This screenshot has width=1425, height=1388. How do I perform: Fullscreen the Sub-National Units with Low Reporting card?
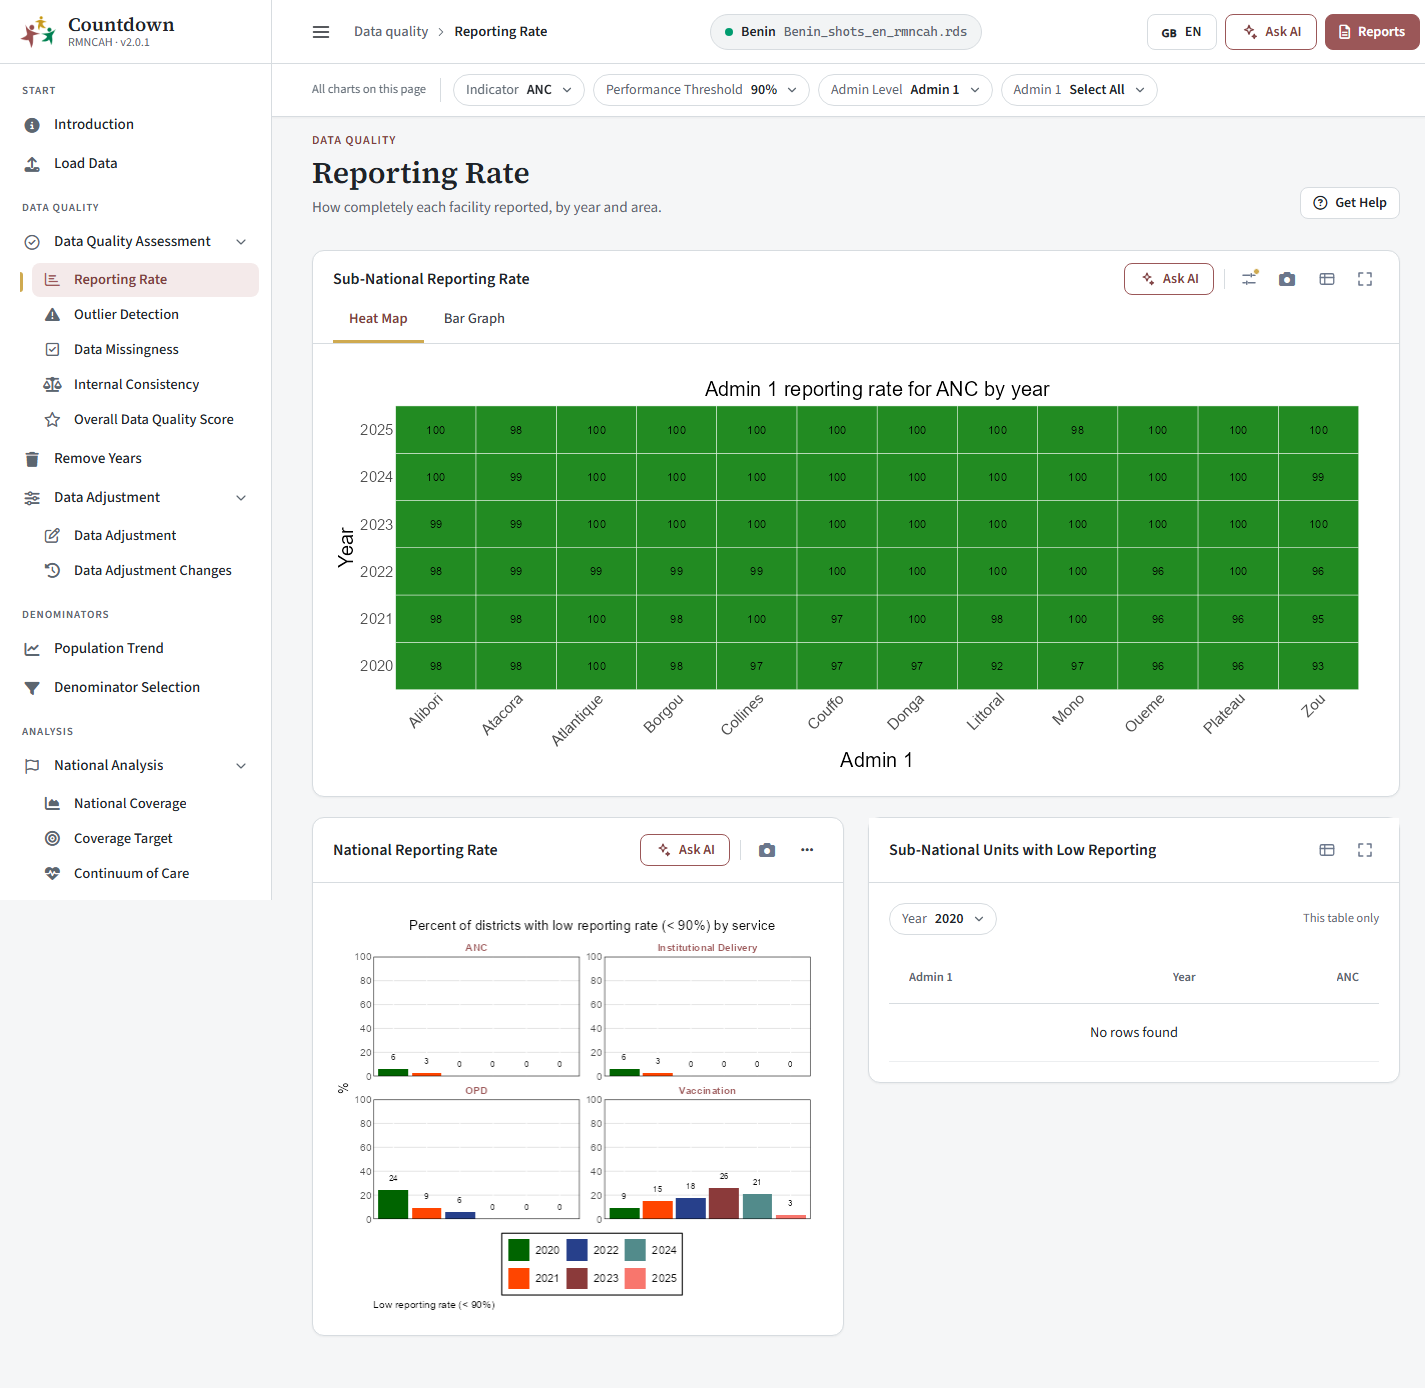click(x=1365, y=850)
